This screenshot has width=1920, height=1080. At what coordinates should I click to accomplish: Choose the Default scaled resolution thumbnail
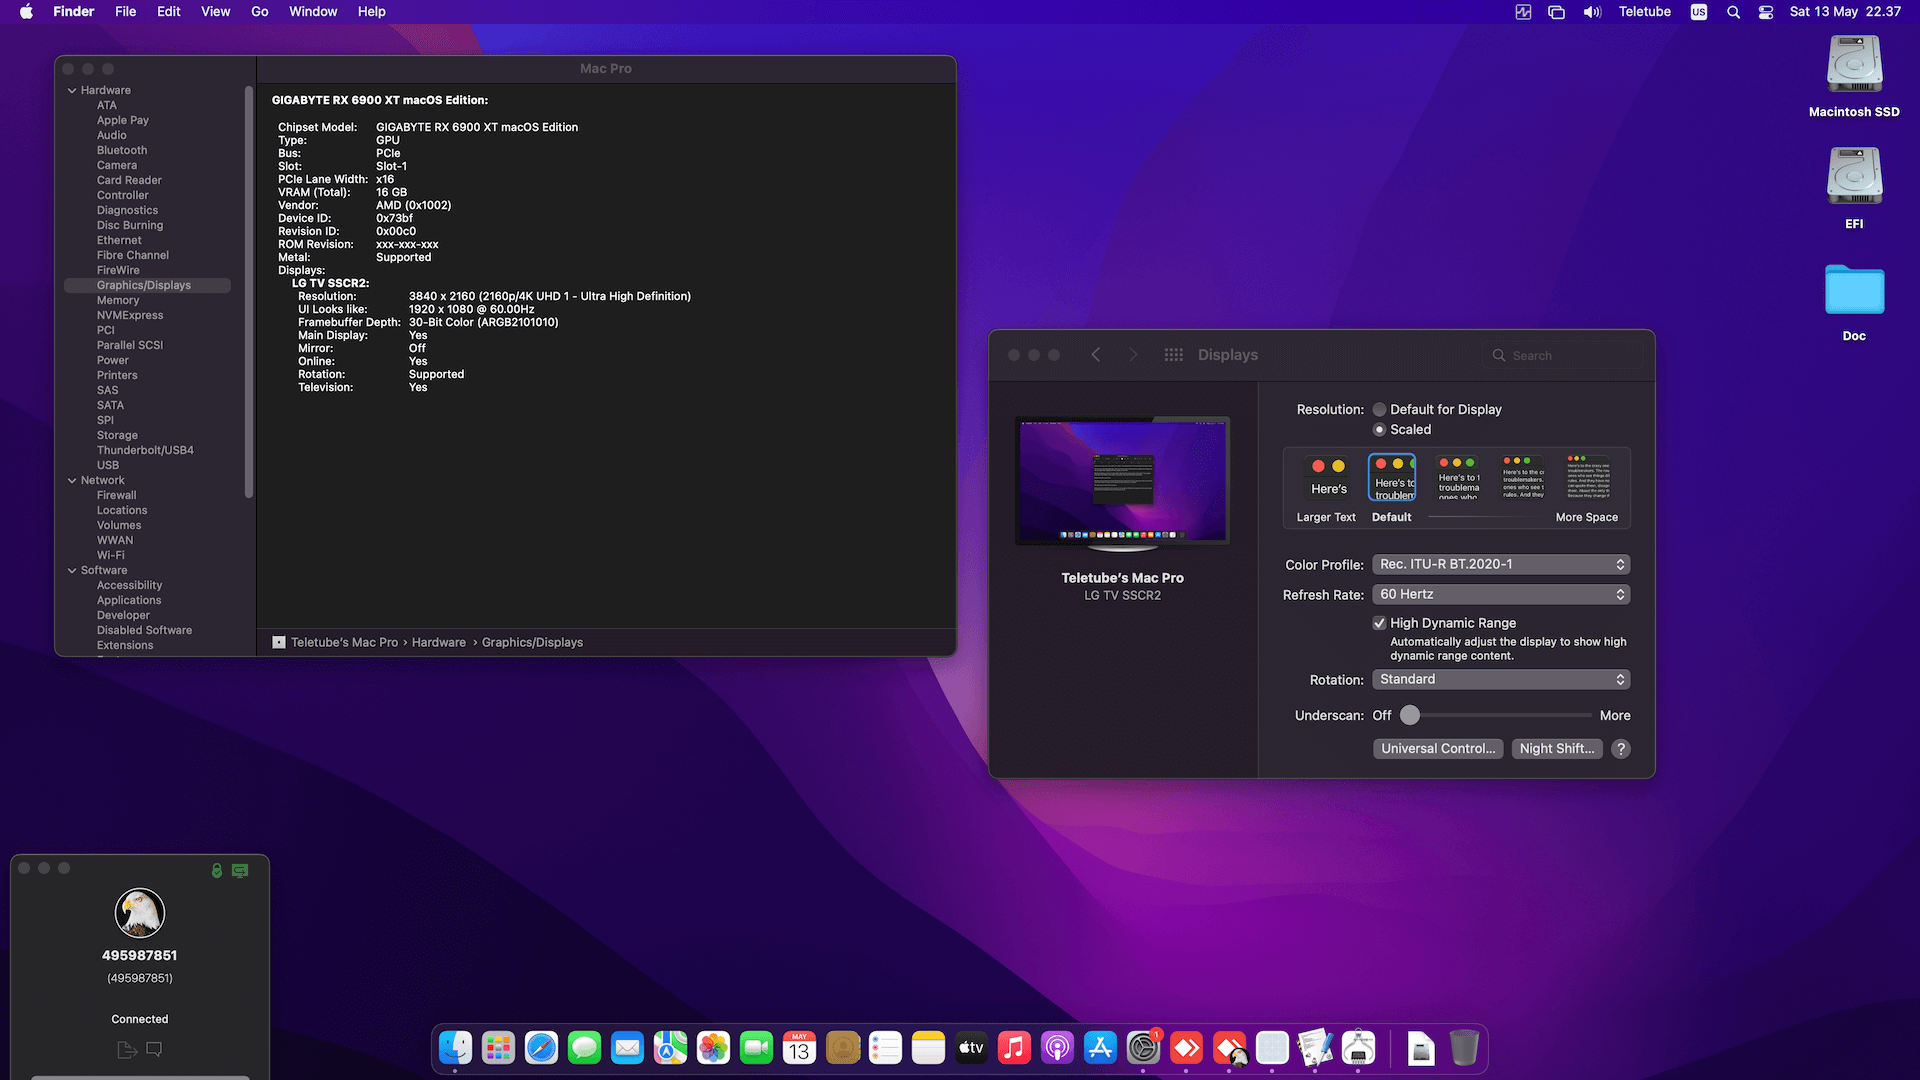pos(1392,478)
